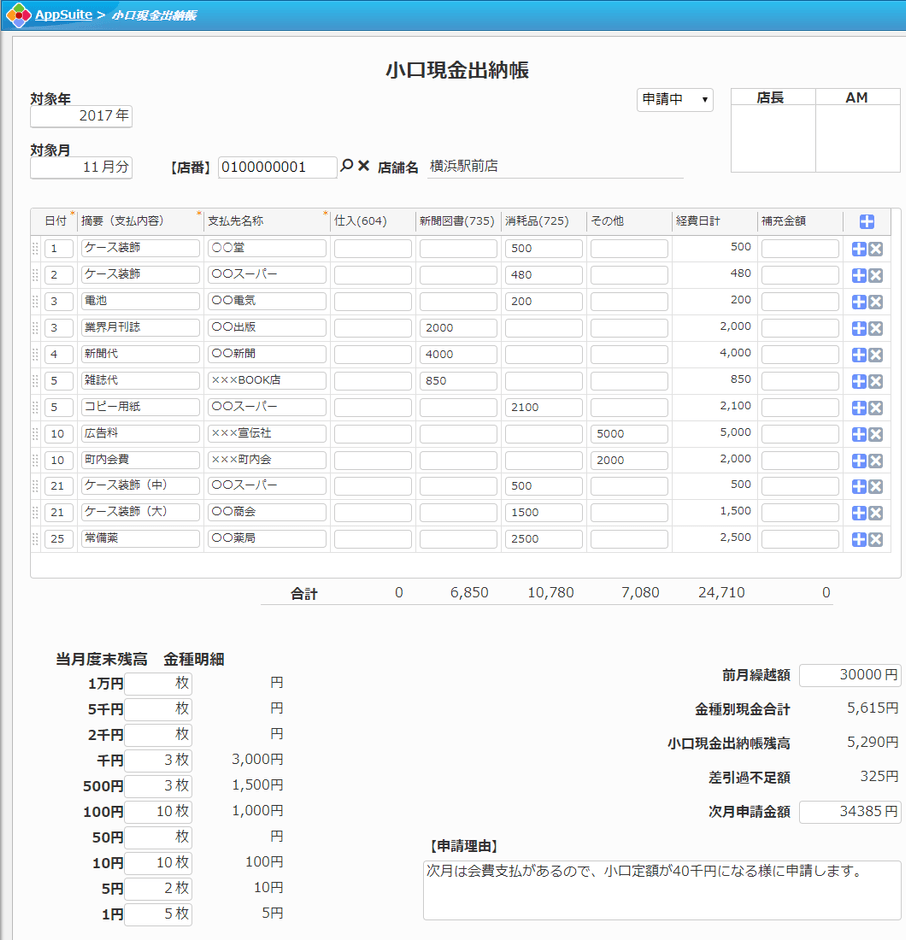Edit the 前月繰越額 carryover amount field
This screenshot has width=906, height=940.
coord(848,675)
